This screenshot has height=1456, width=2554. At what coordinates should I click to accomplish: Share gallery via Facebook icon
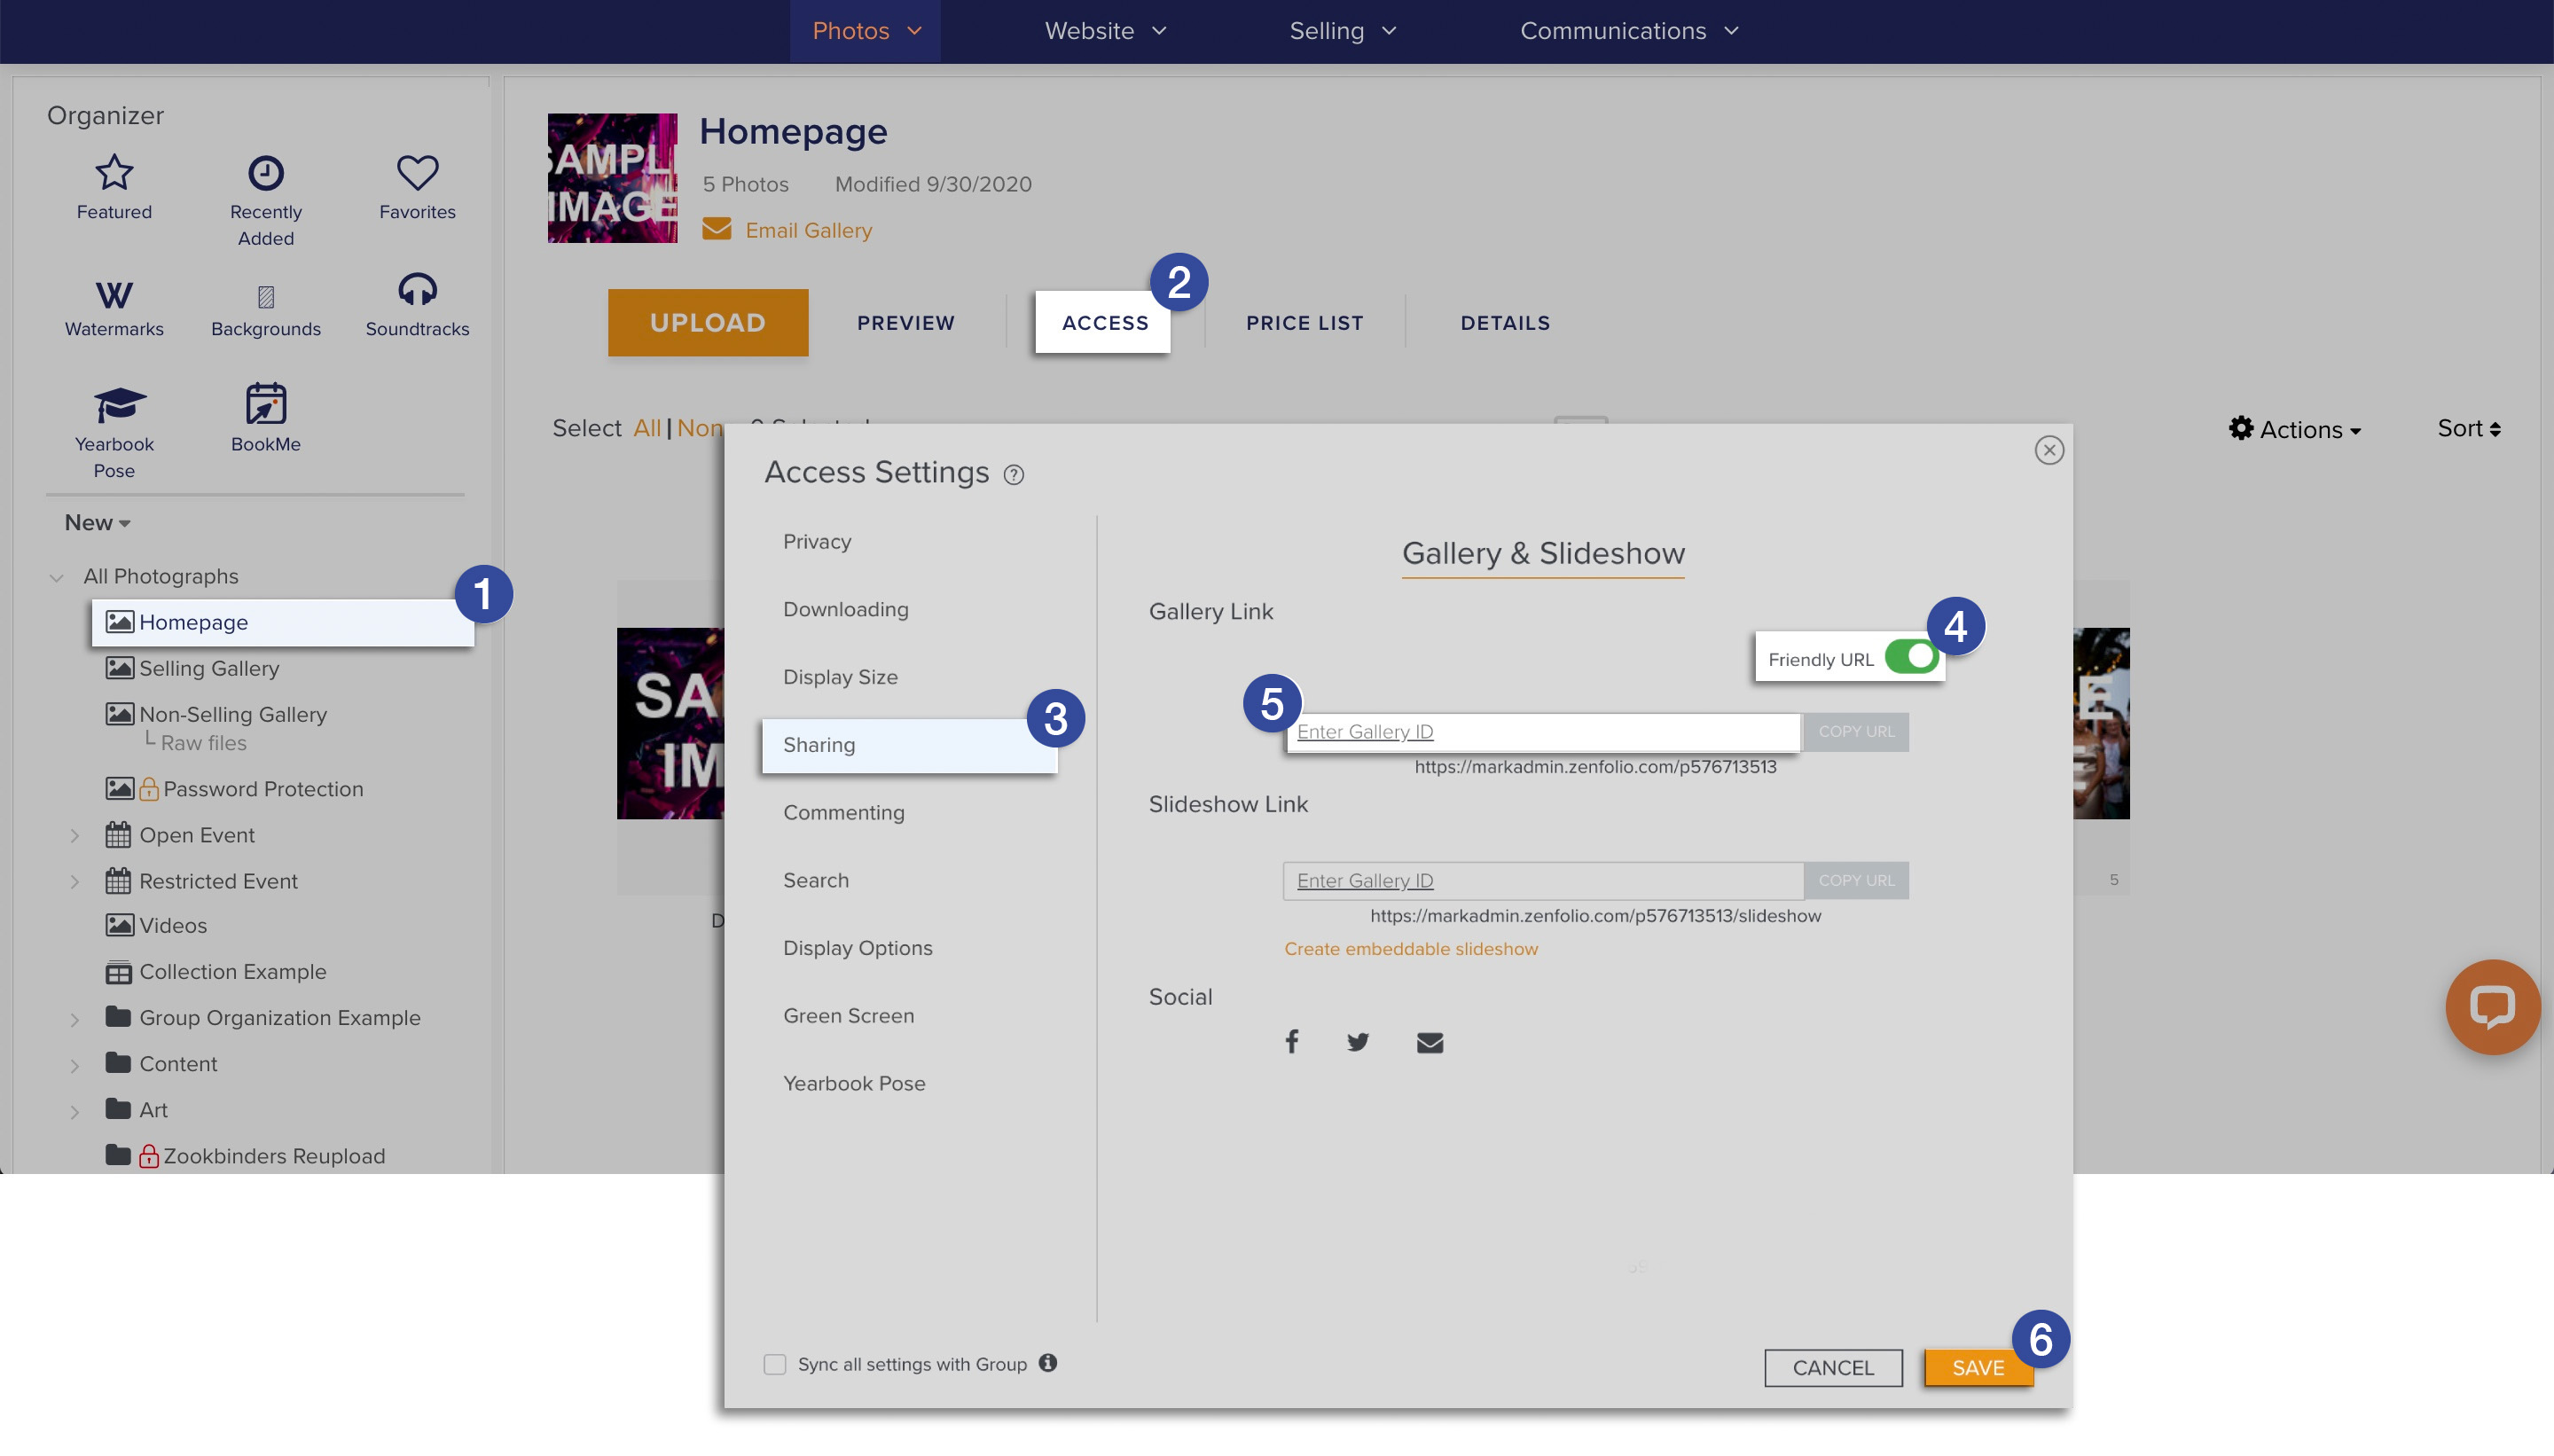(x=1291, y=1042)
